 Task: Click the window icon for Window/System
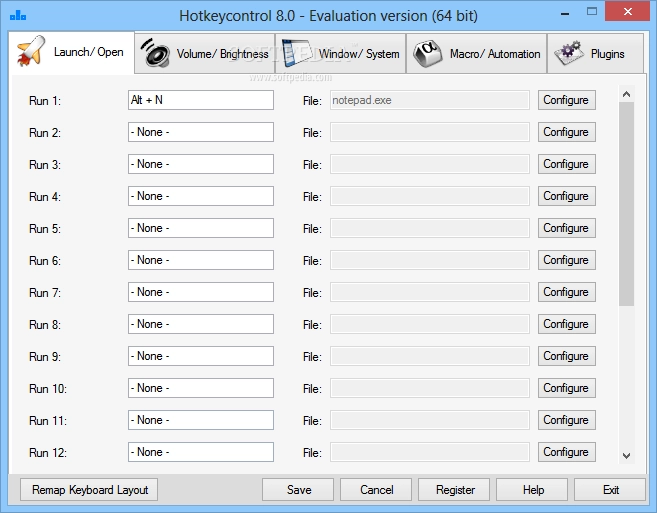(296, 53)
